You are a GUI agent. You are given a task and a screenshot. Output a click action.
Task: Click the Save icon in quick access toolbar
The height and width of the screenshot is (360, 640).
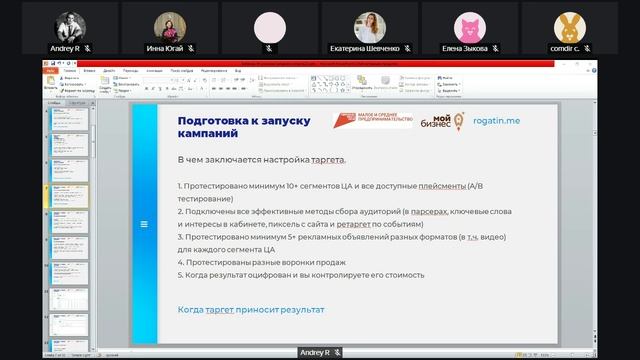(53, 63)
